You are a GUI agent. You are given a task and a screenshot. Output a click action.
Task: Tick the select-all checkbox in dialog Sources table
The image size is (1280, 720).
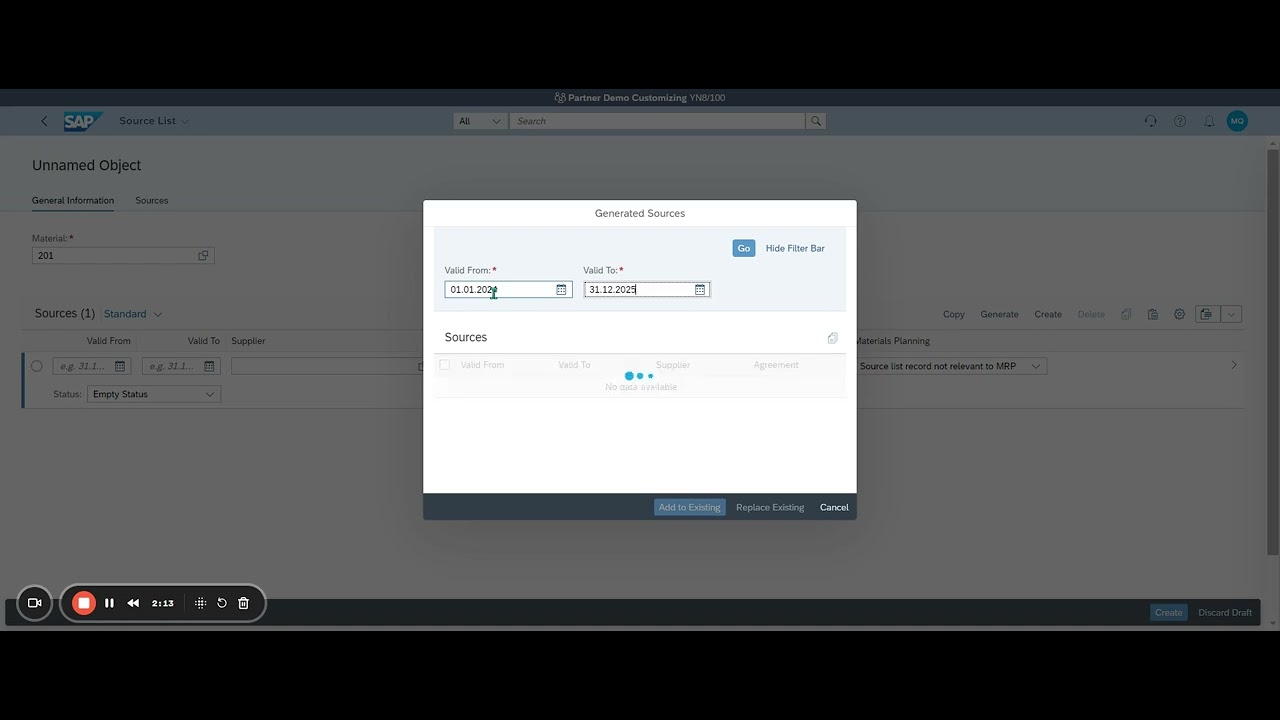[x=445, y=365]
